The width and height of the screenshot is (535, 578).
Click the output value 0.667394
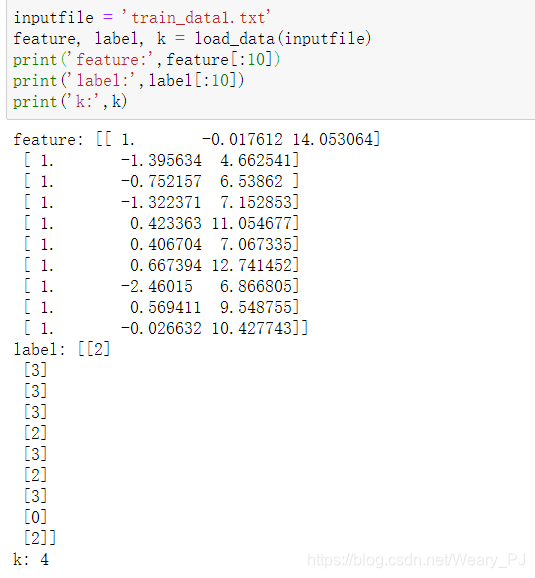tap(166, 266)
